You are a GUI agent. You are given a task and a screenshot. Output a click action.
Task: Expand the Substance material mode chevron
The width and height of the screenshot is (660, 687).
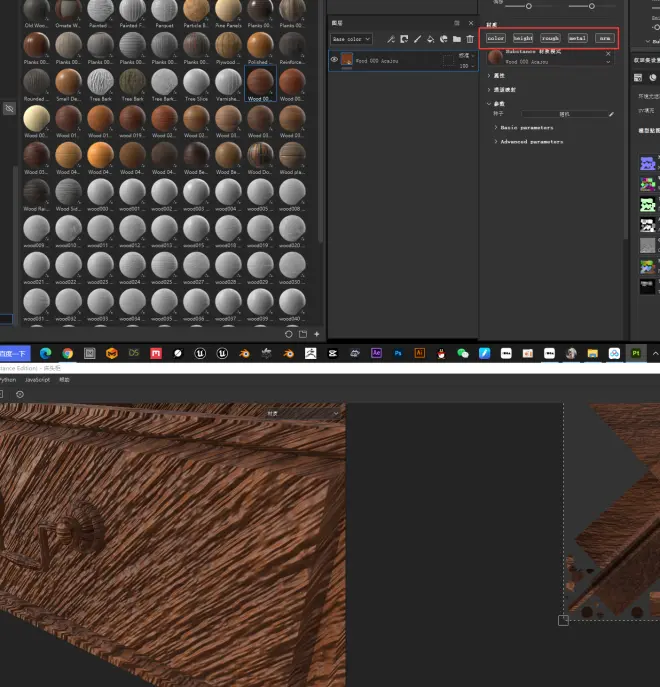(608, 62)
